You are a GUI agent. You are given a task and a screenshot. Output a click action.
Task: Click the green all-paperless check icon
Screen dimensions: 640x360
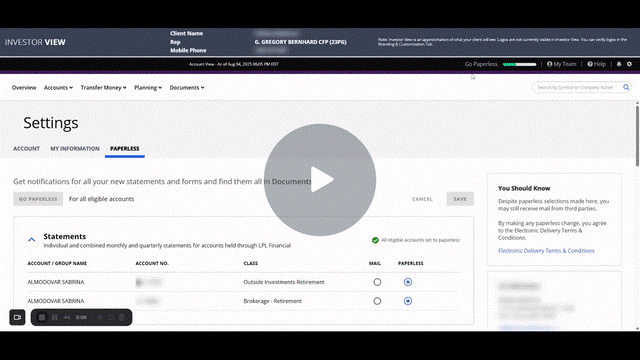click(x=375, y=240)
